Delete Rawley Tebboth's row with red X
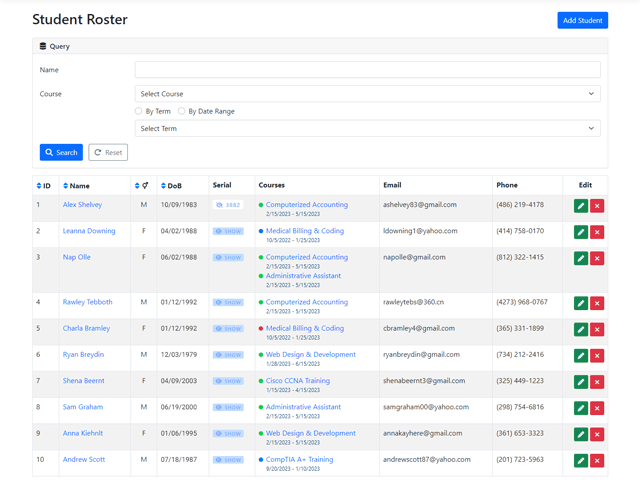This screenshot has width=640, height=490. [597, 303]
